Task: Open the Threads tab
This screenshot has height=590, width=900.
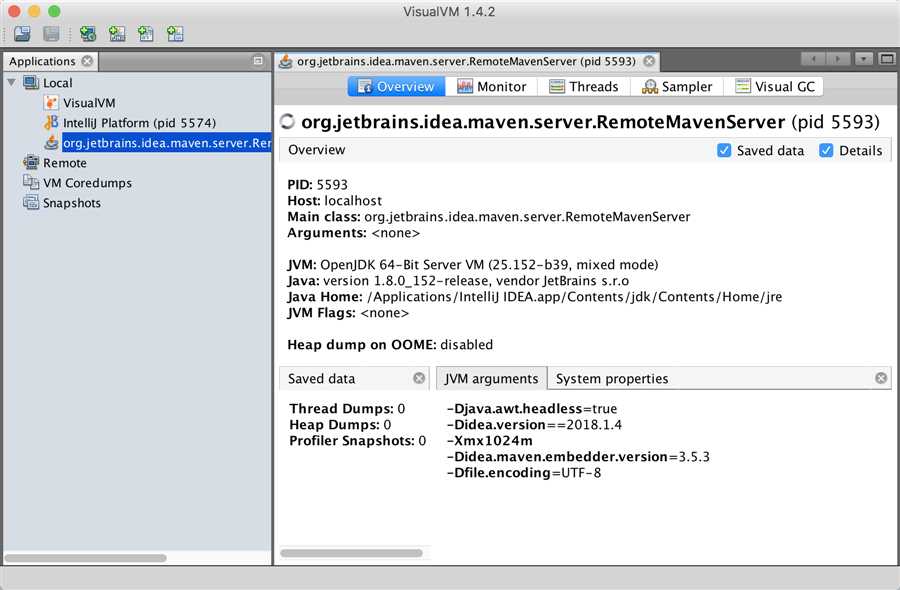Action: 584,87
